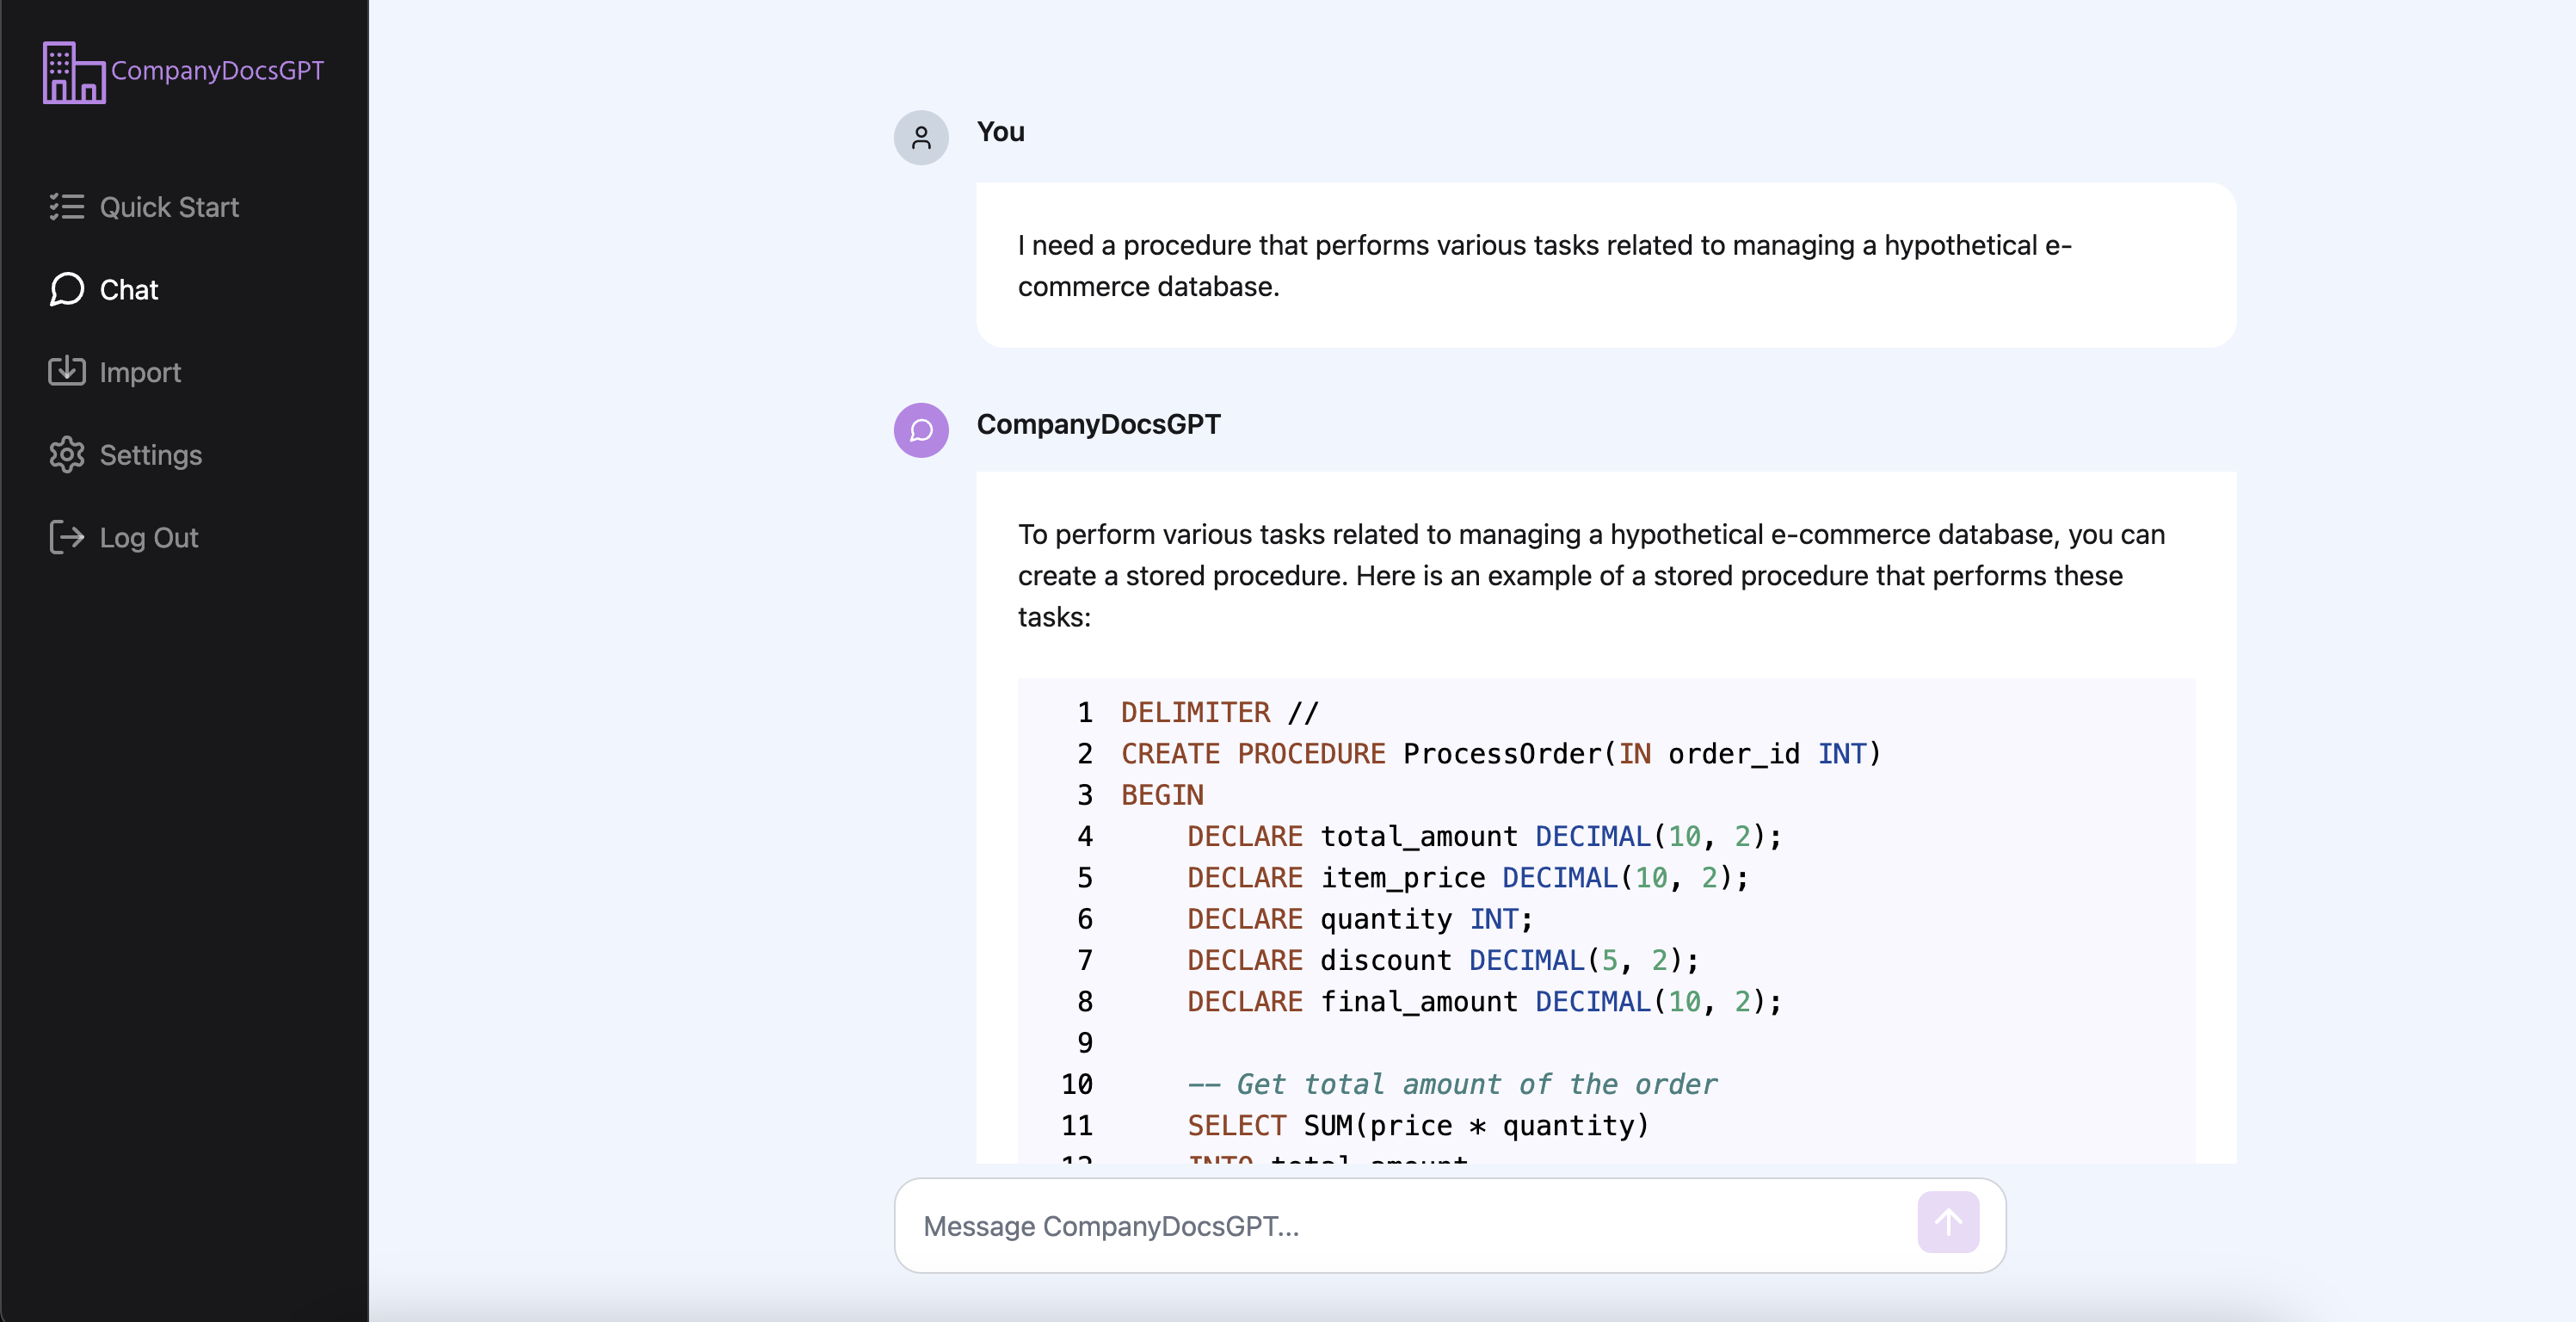Screen dimensions: 2576x1322
Task: Click the Settings gear icon
Action: click(x=66, y=455)
